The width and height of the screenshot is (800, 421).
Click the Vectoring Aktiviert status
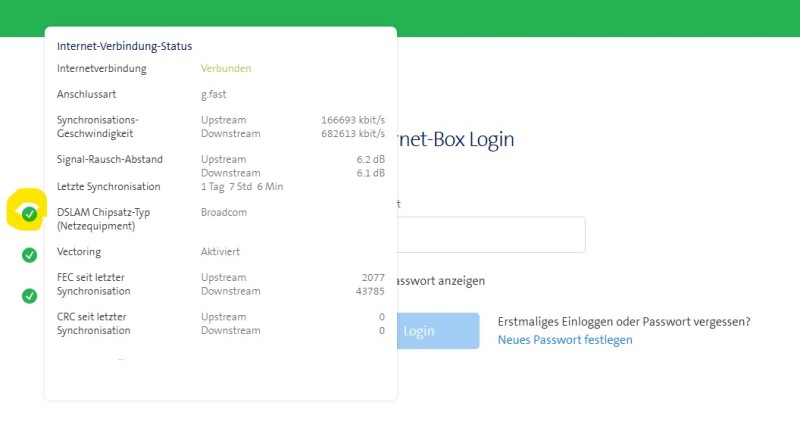[x=220, y=252]
